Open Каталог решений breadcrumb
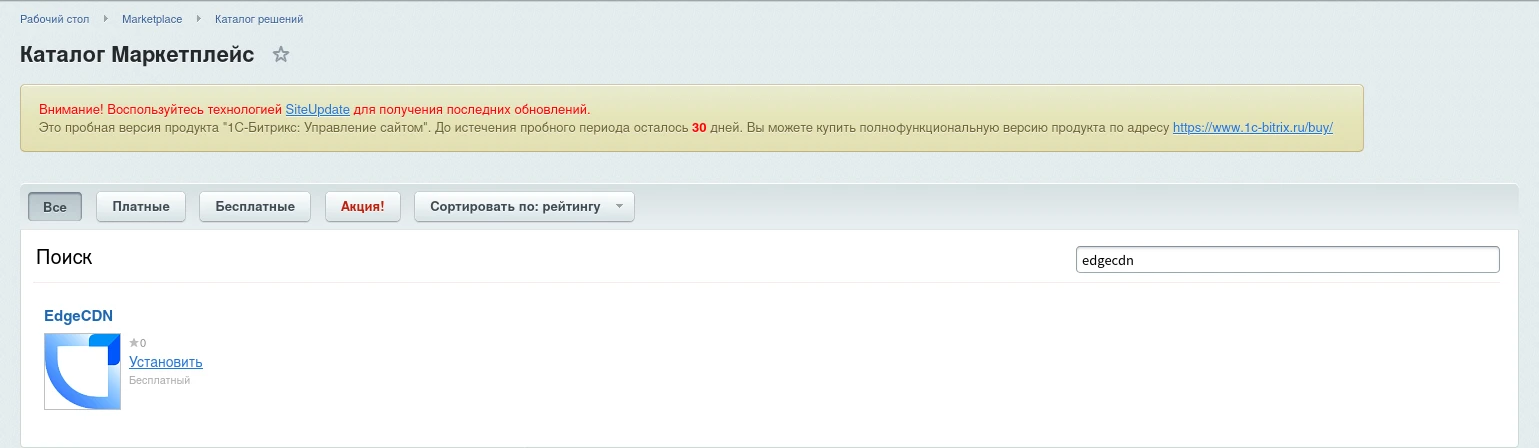 pos(259,19)
